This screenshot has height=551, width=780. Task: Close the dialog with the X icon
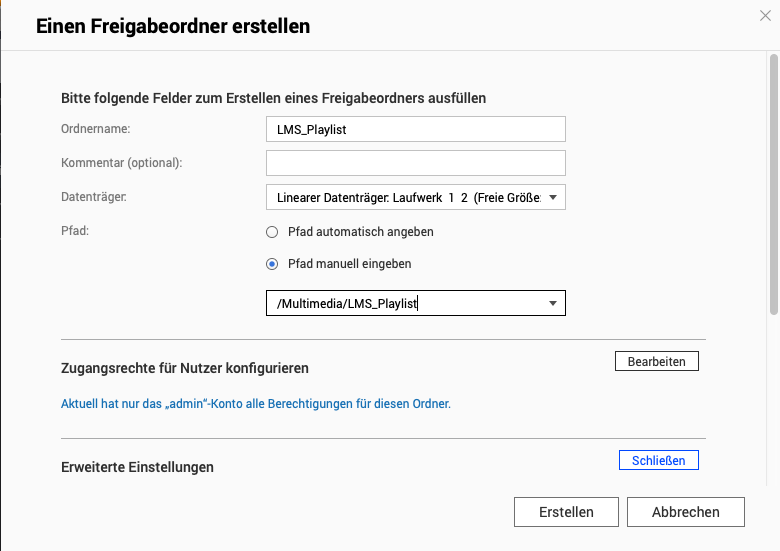point(766,14)
